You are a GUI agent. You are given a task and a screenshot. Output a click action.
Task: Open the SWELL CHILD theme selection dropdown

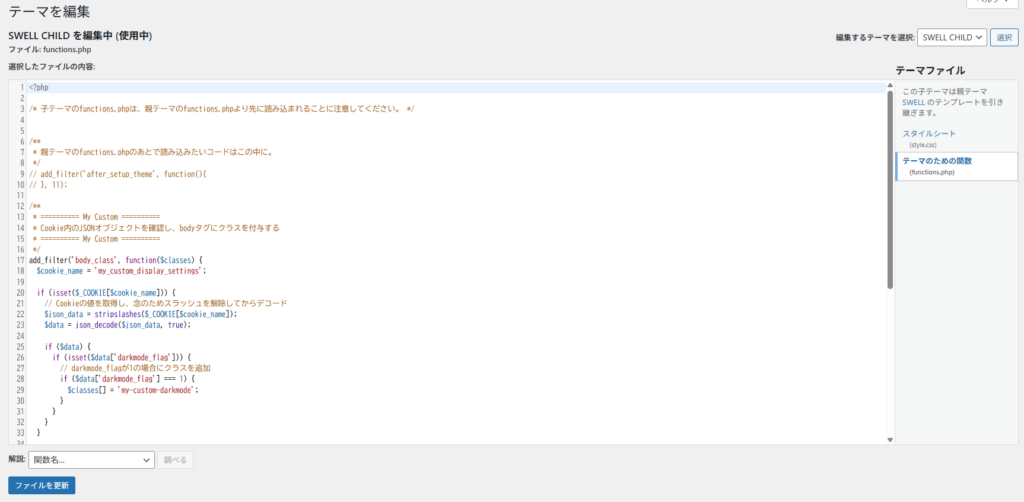pyautogui.click(x=951, y=37)
